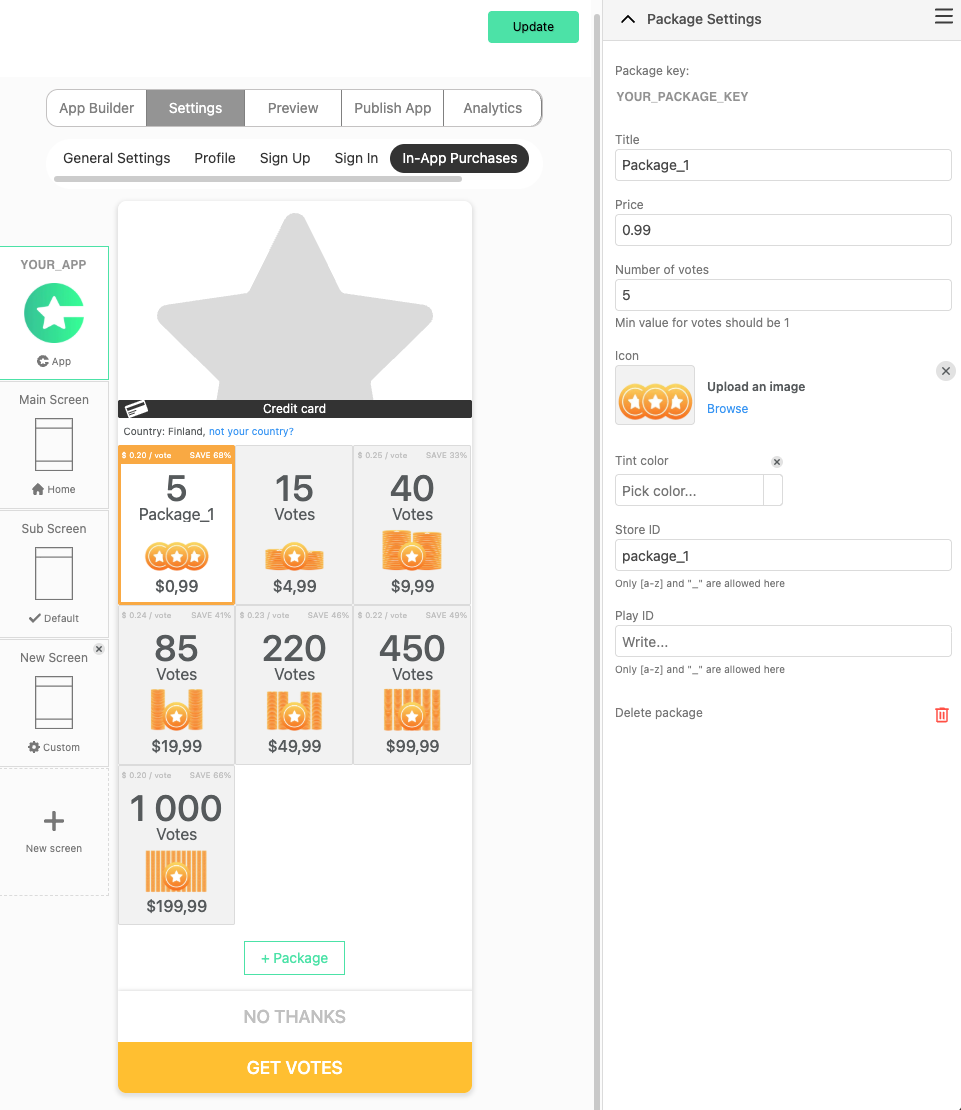Click the Play ID input field
Screen dimensions: 961x1110
(782, 641)
